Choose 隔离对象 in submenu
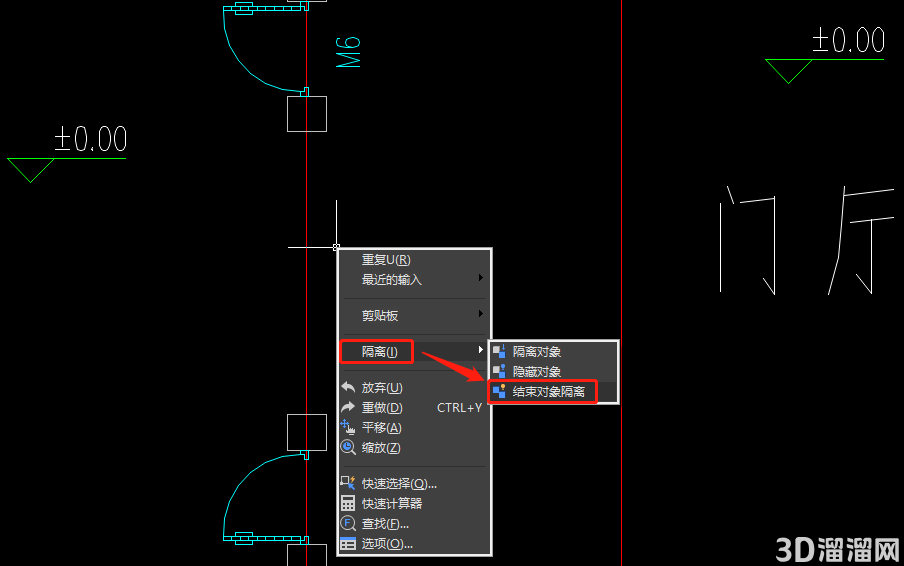The height and width of the screenshot is (566, 904). point(554,352)
